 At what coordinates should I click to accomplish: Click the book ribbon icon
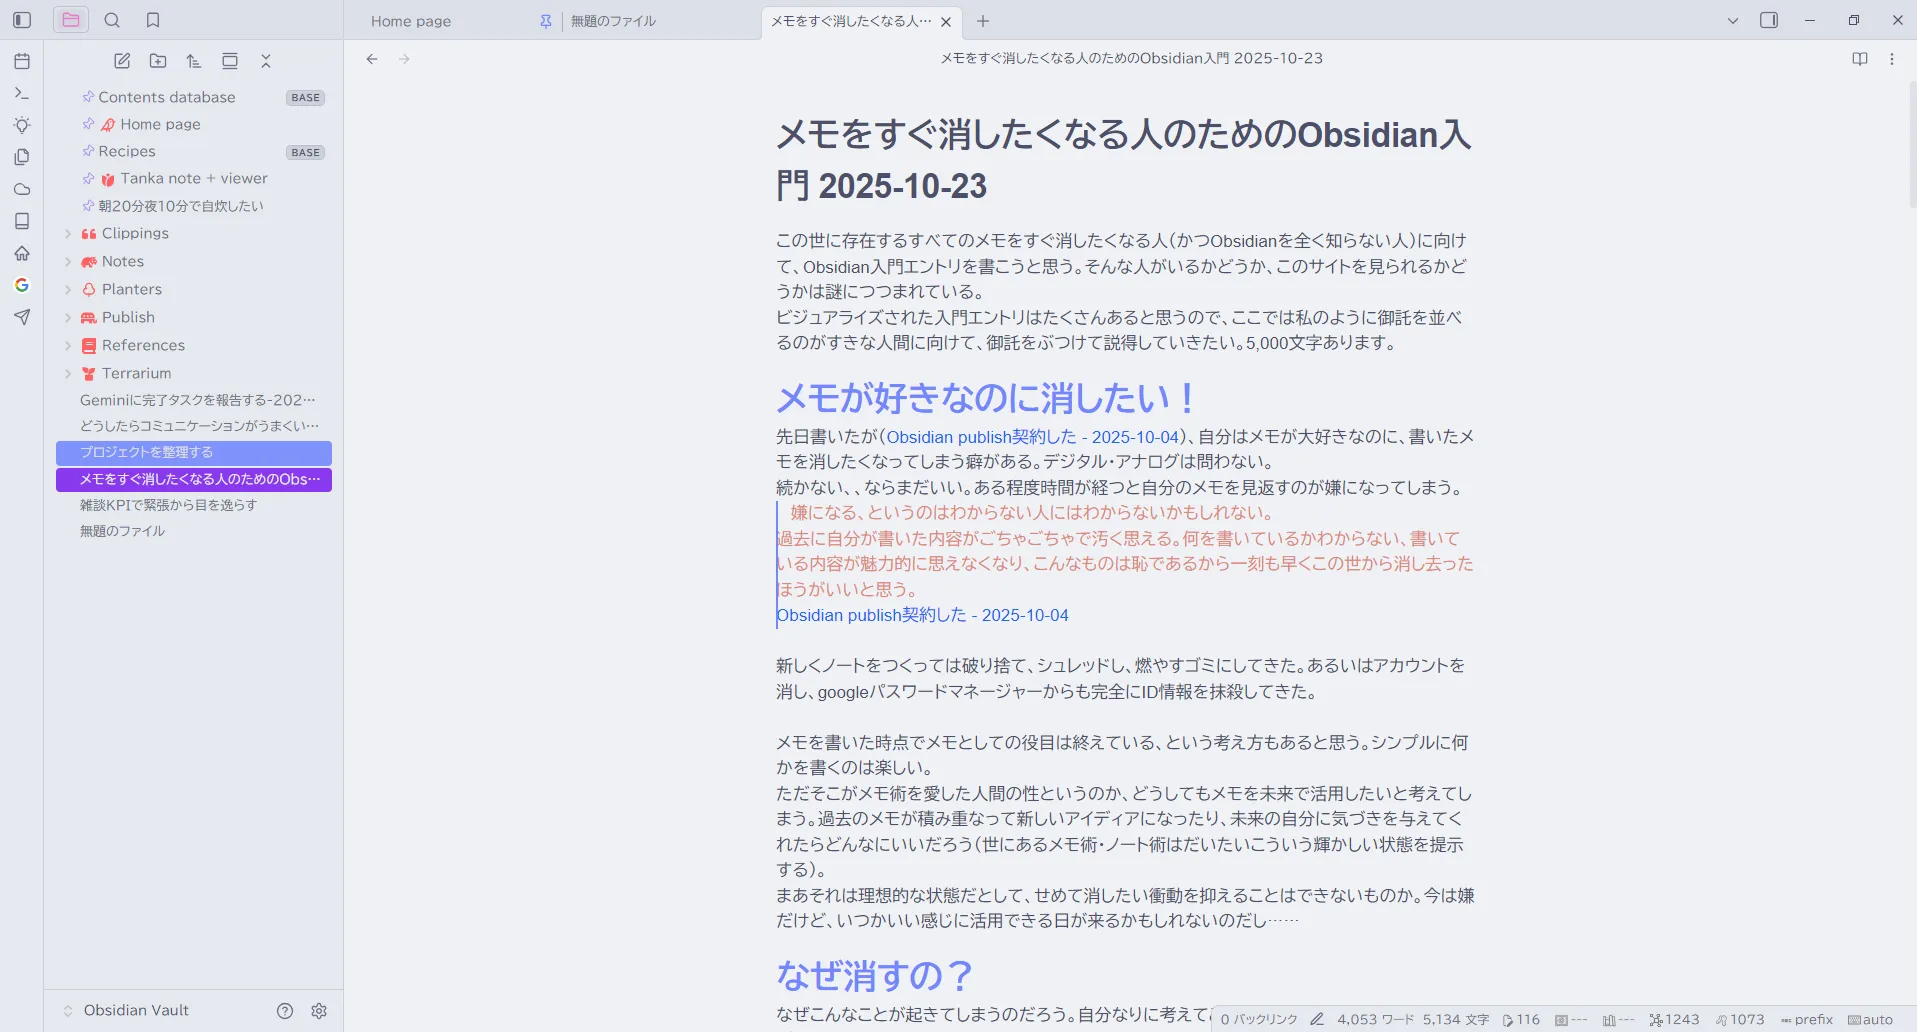[22, 221]
